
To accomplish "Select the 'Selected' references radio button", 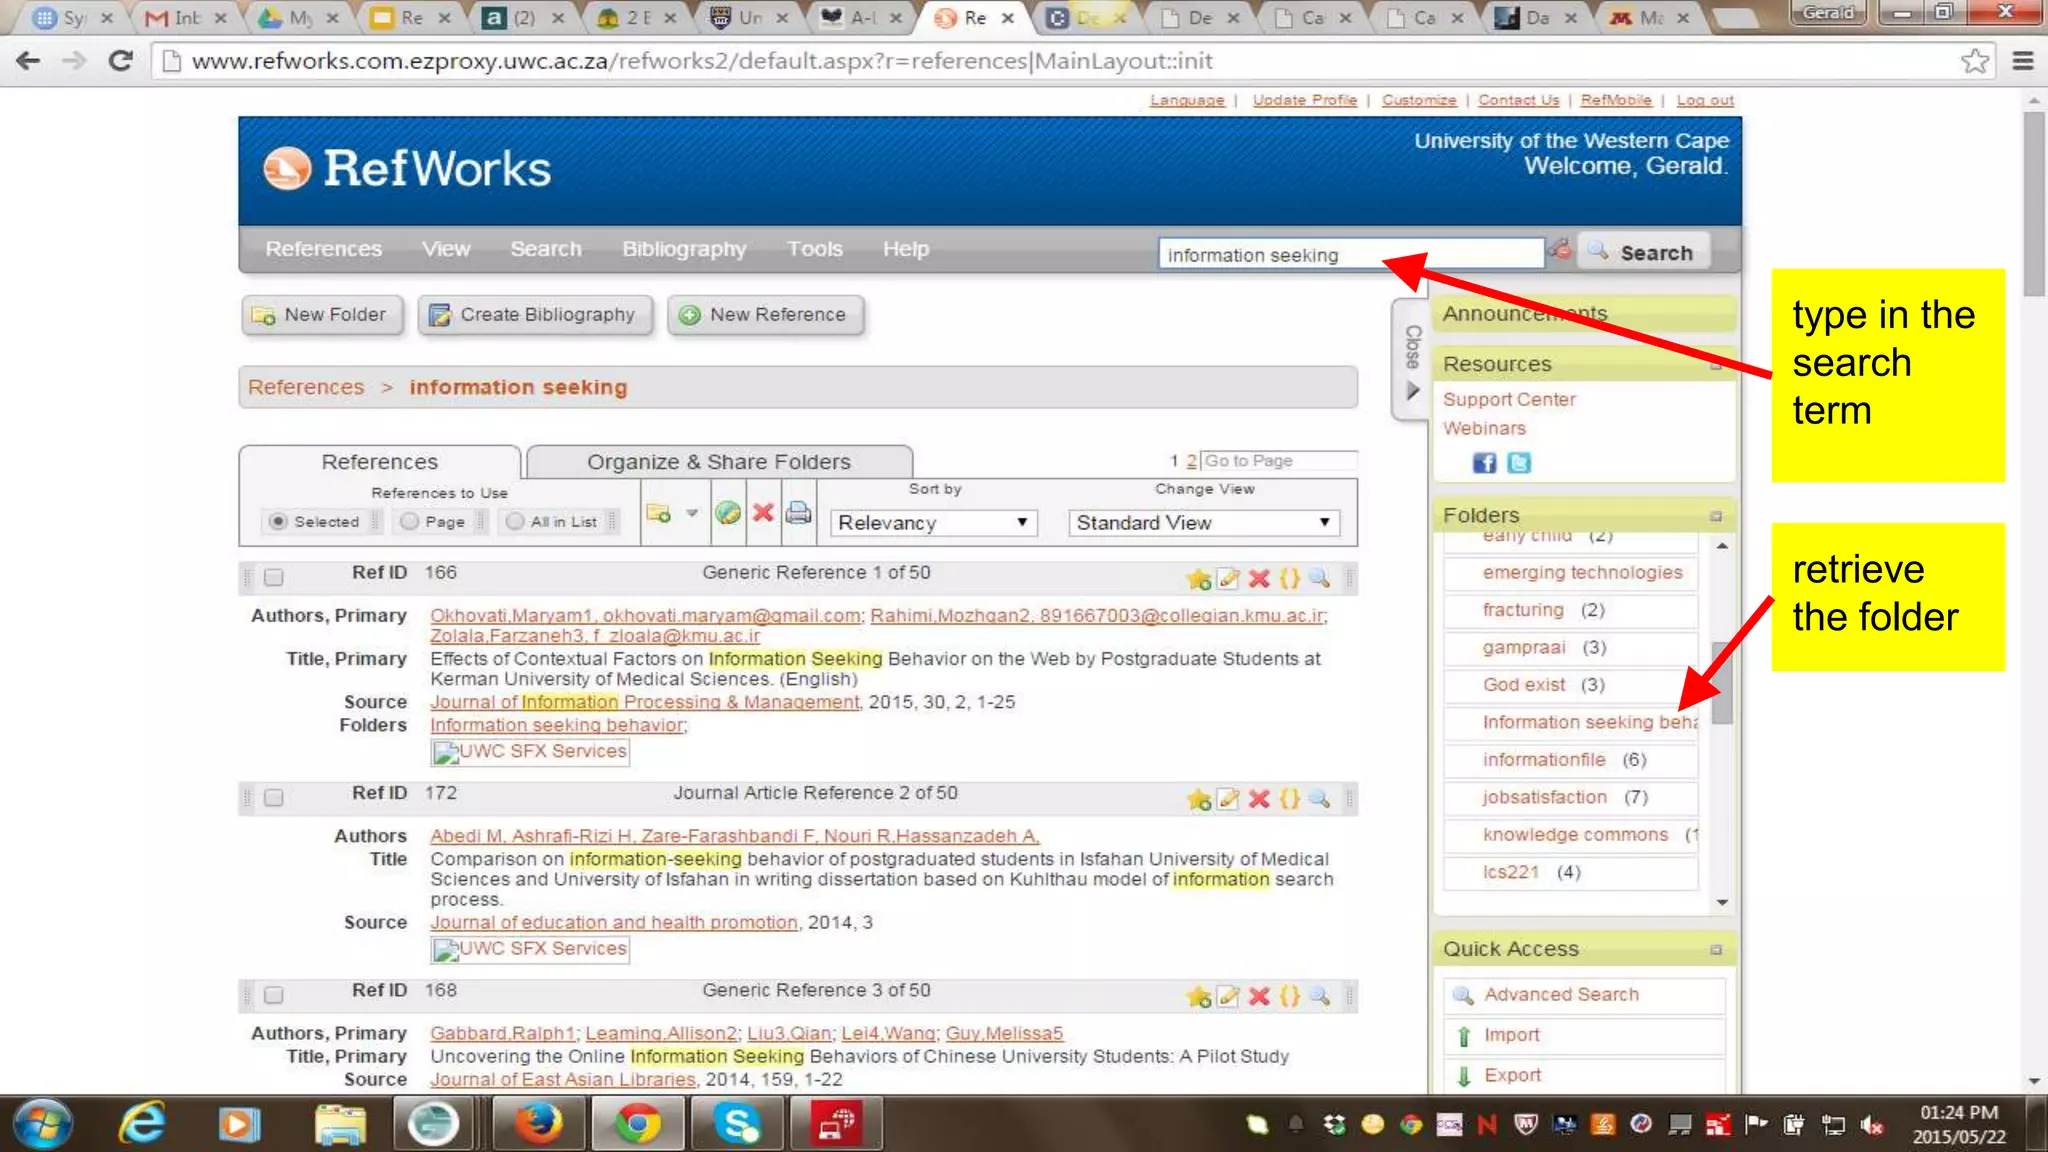I will (x=278, y=521).
